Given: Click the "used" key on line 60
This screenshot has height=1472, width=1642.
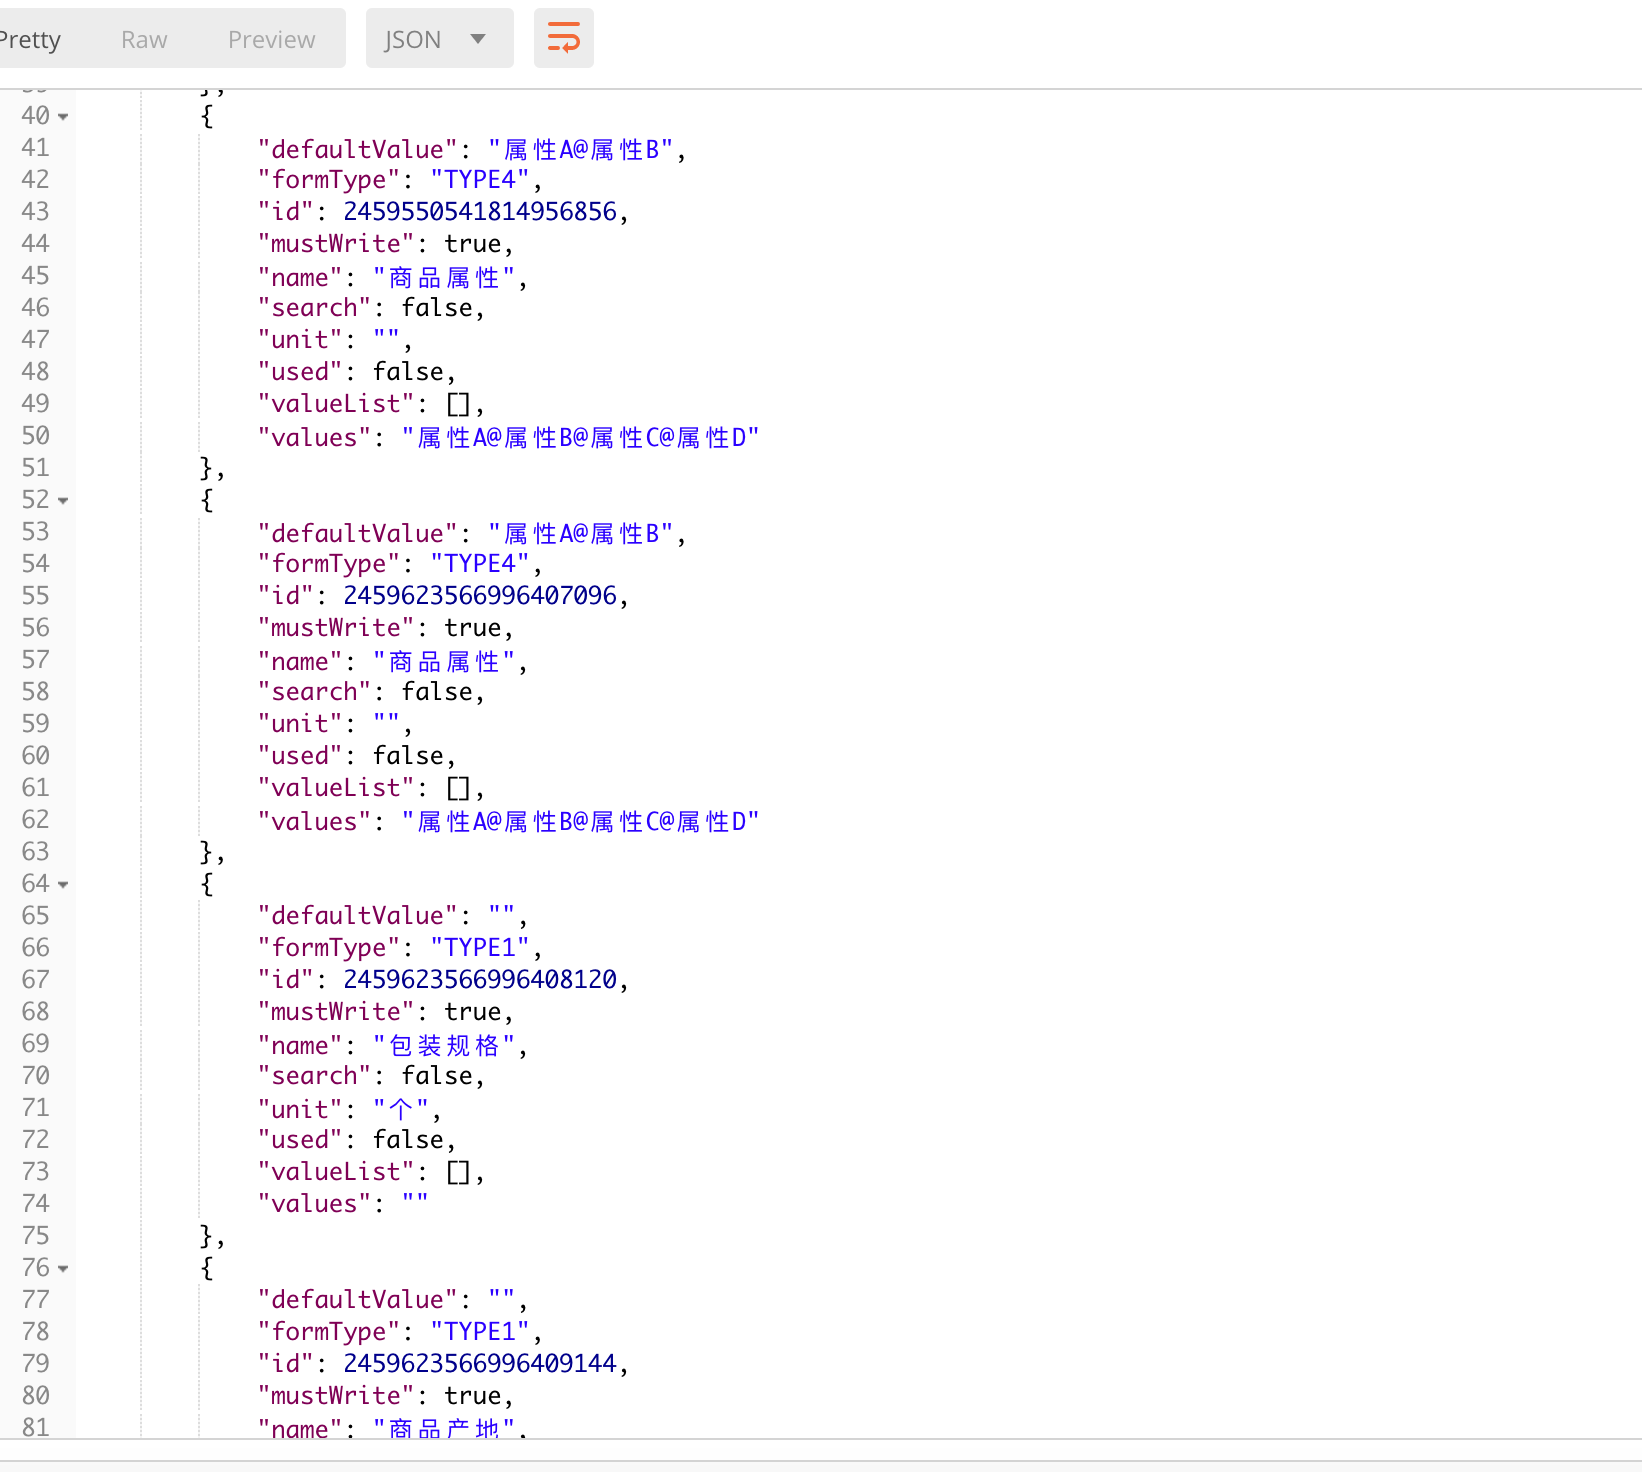Looking at the screenshot, I should [x=300, y=756].
